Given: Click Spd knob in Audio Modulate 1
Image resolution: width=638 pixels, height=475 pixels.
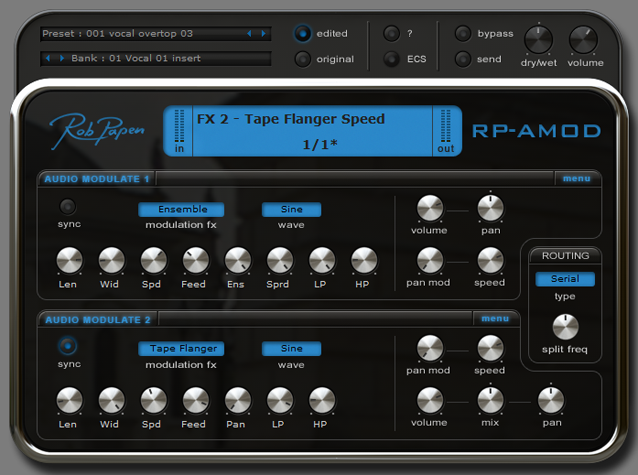Looking at the screenshot, I should pos(153,260).
